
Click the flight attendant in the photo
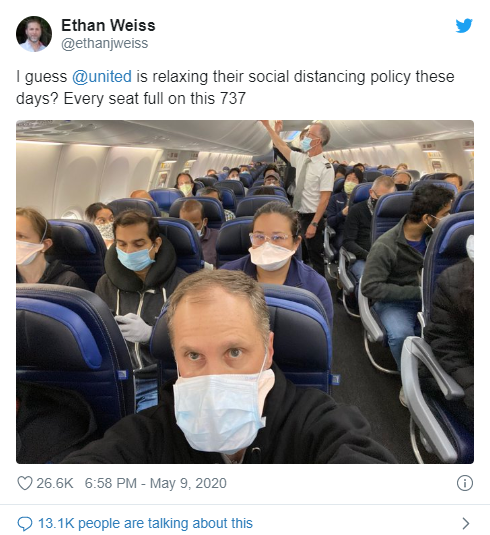click(311, 191)
